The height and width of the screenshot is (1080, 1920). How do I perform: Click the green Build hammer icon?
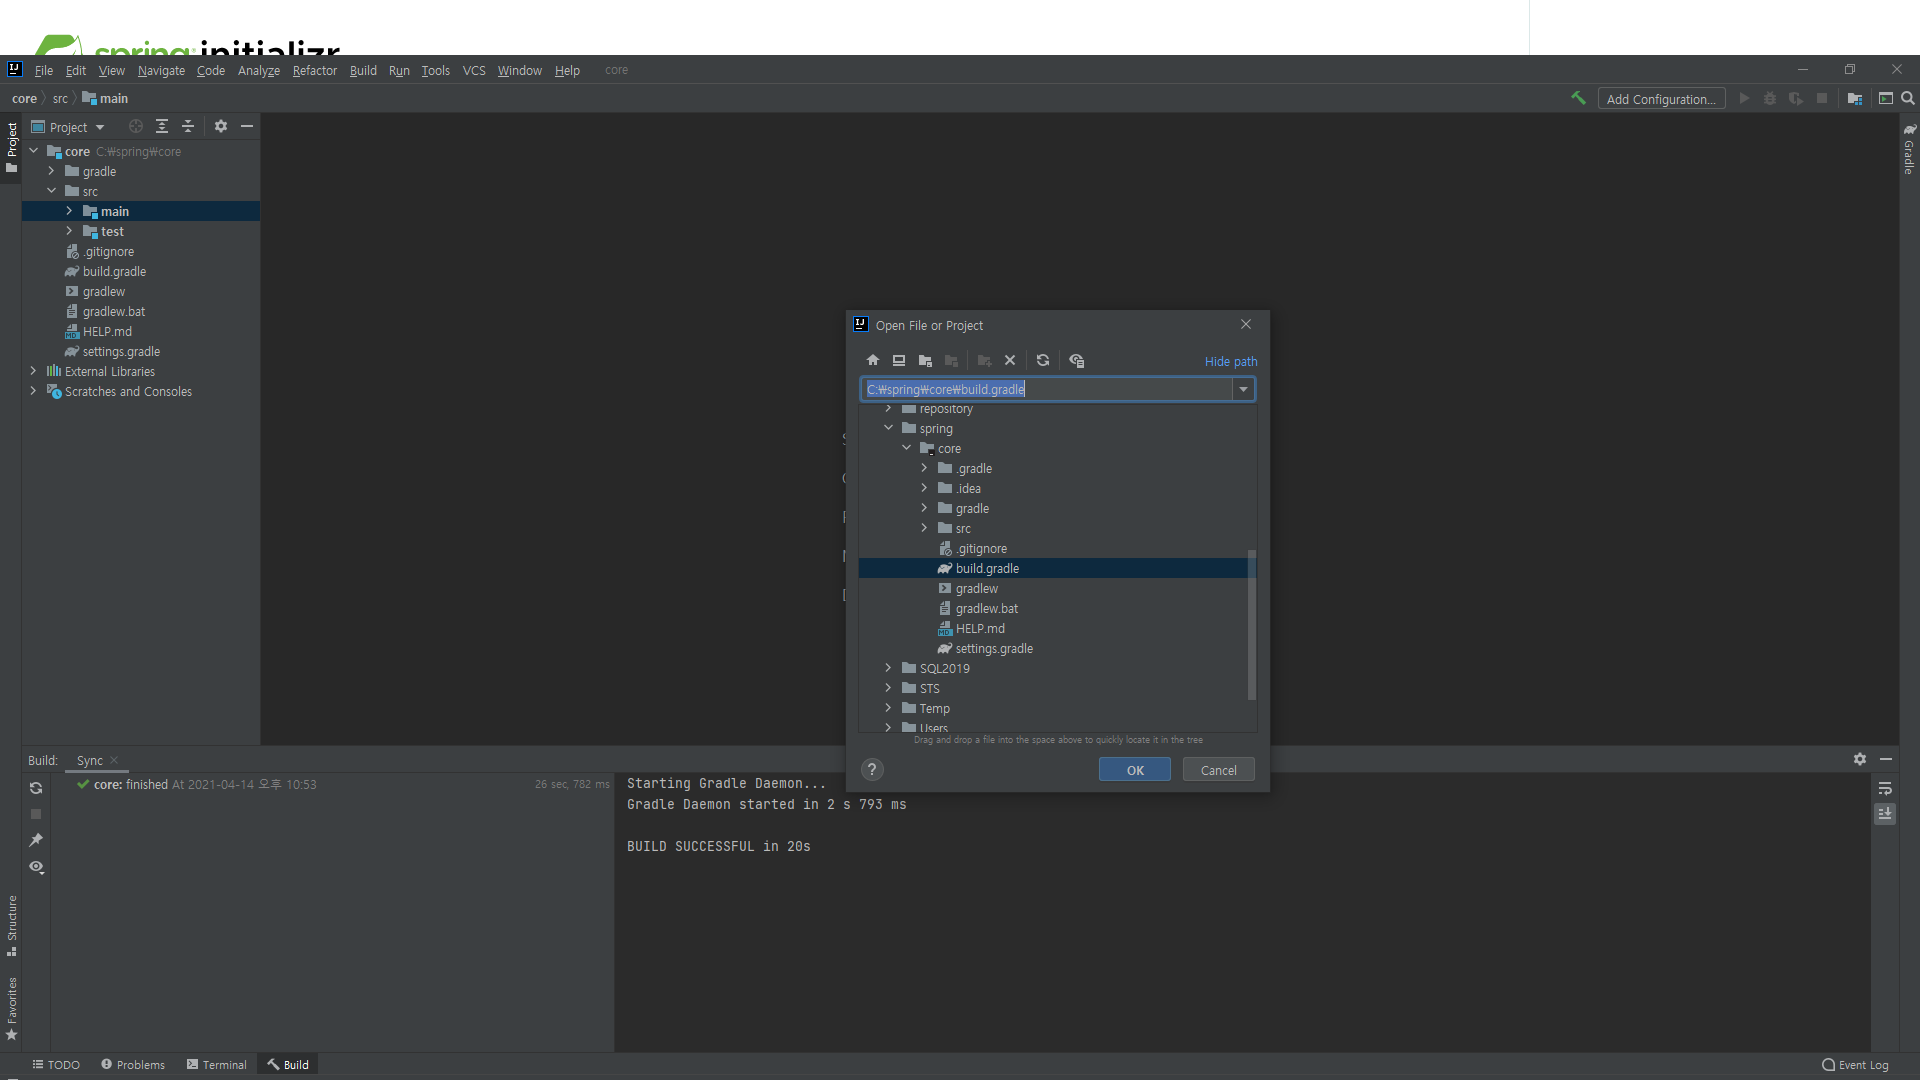[x=1578, y=98]
